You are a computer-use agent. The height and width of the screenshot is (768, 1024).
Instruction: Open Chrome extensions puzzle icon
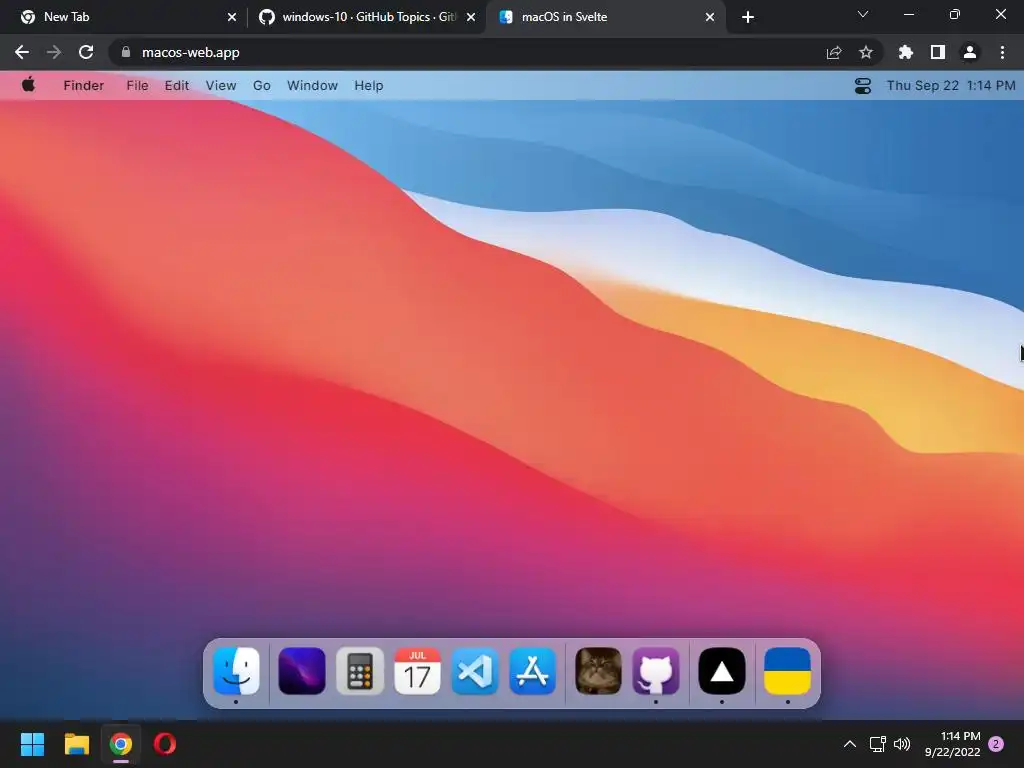[x=905, y=52]
